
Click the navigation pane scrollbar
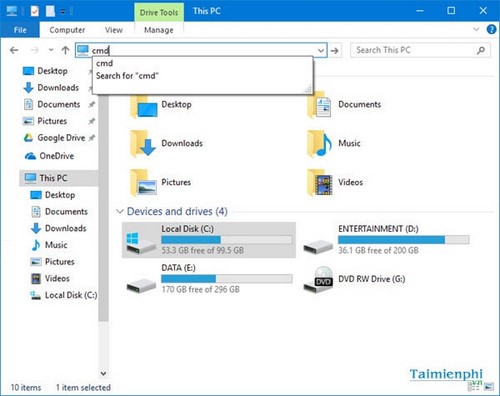(103, 208)
